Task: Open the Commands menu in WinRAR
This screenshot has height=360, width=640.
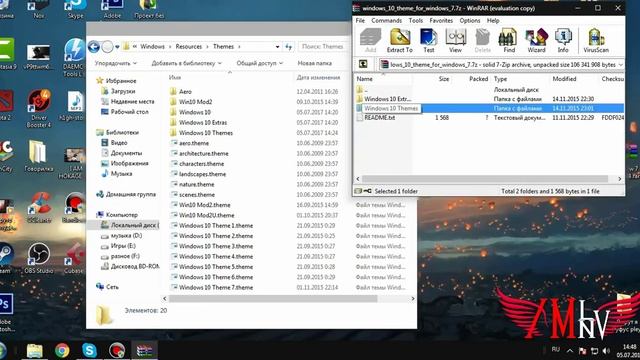Action: click(387, 20)
